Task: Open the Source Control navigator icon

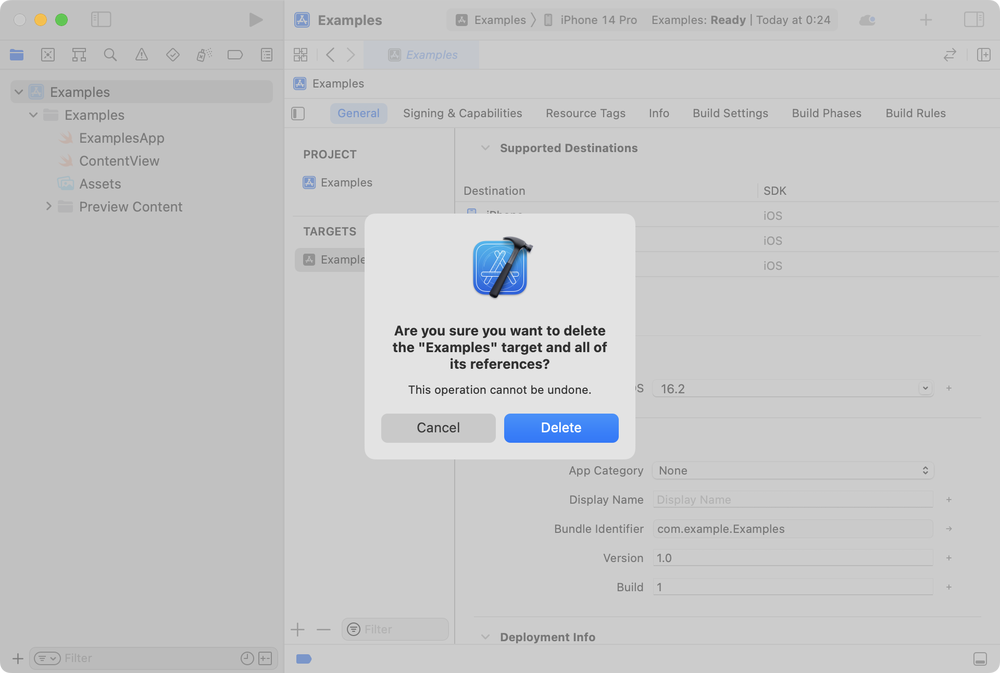Action: pos(48,55)
